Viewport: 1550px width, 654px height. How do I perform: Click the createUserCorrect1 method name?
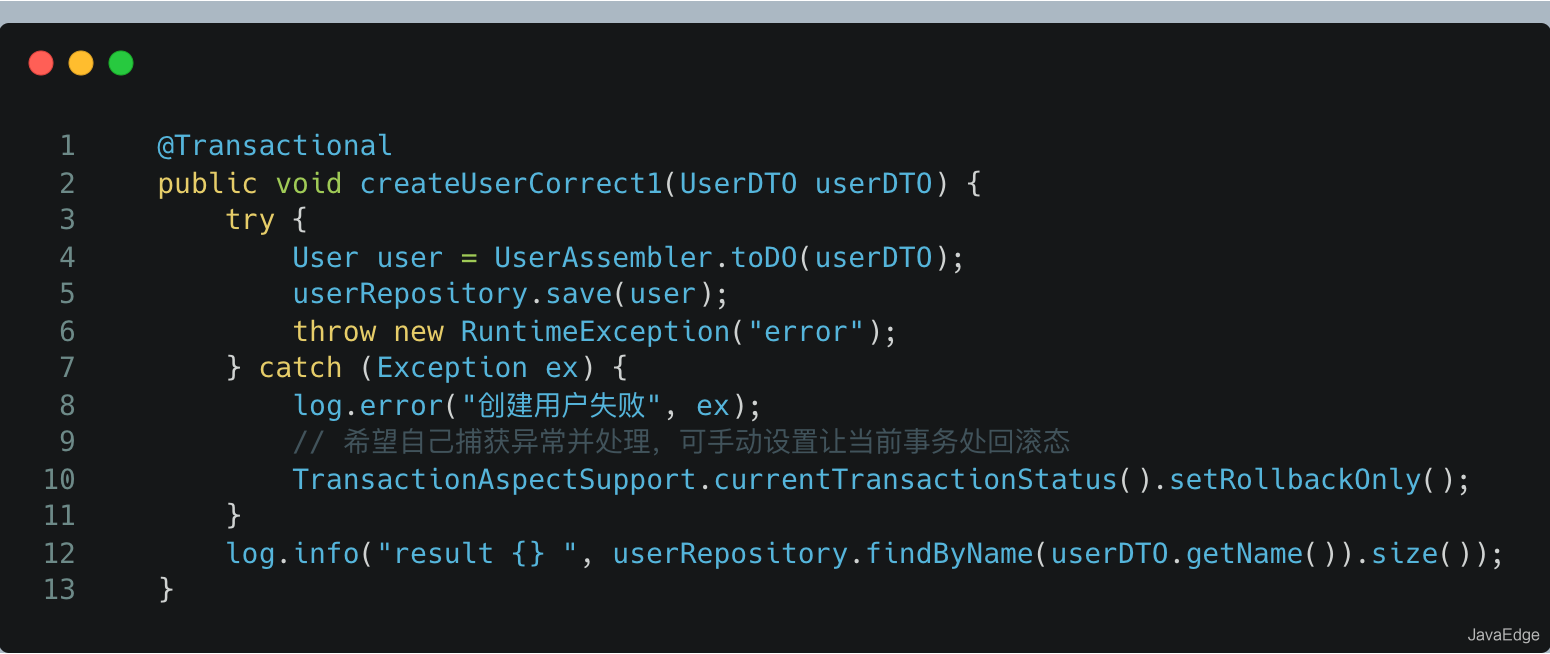511,183
